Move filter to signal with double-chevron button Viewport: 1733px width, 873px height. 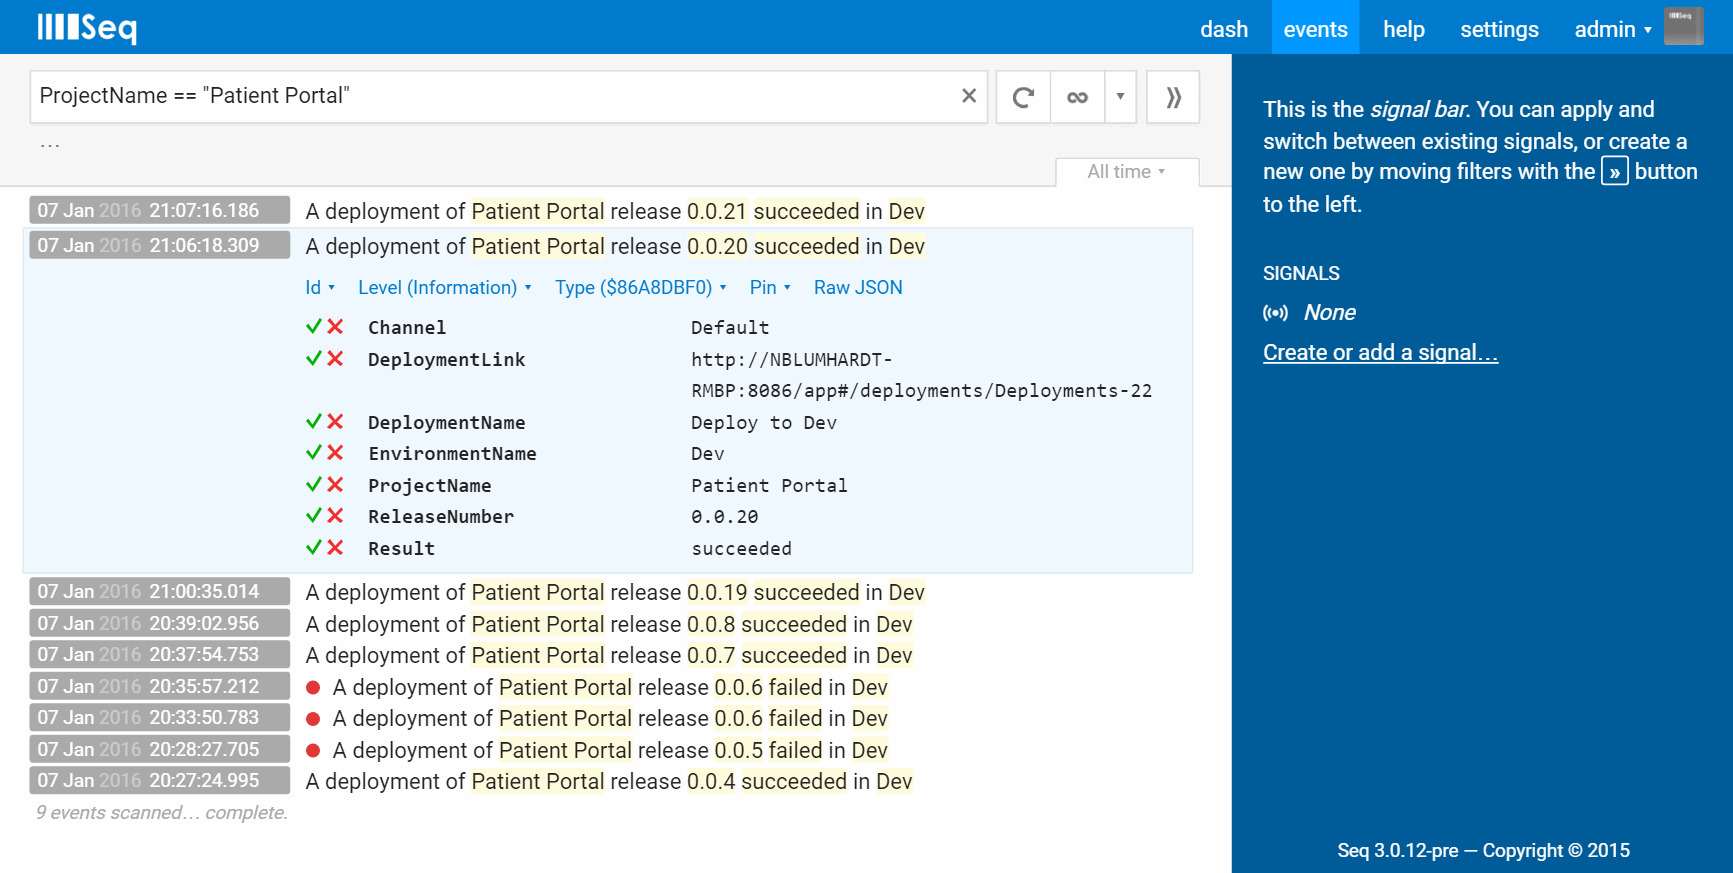(x=1173, y=97)
